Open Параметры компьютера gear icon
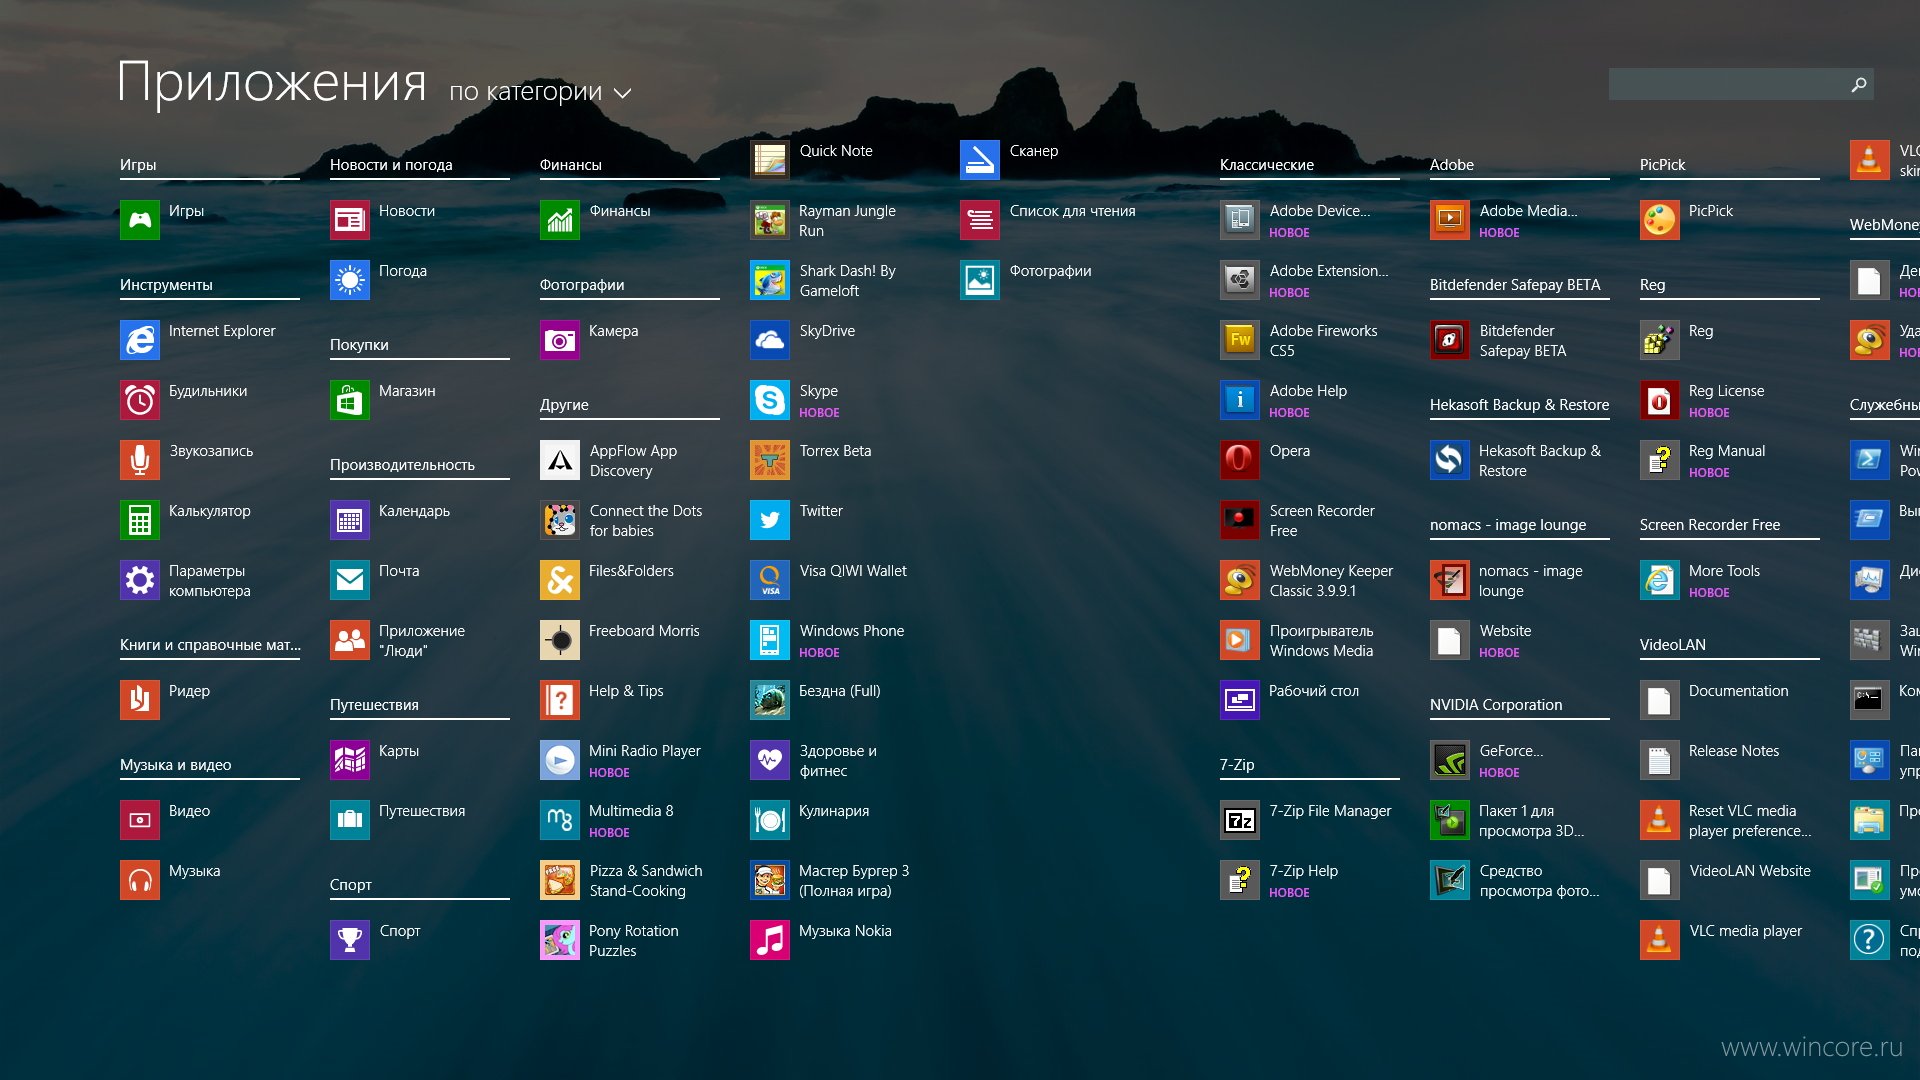Screen dimensions: 1920x1080 click(140, 580)
